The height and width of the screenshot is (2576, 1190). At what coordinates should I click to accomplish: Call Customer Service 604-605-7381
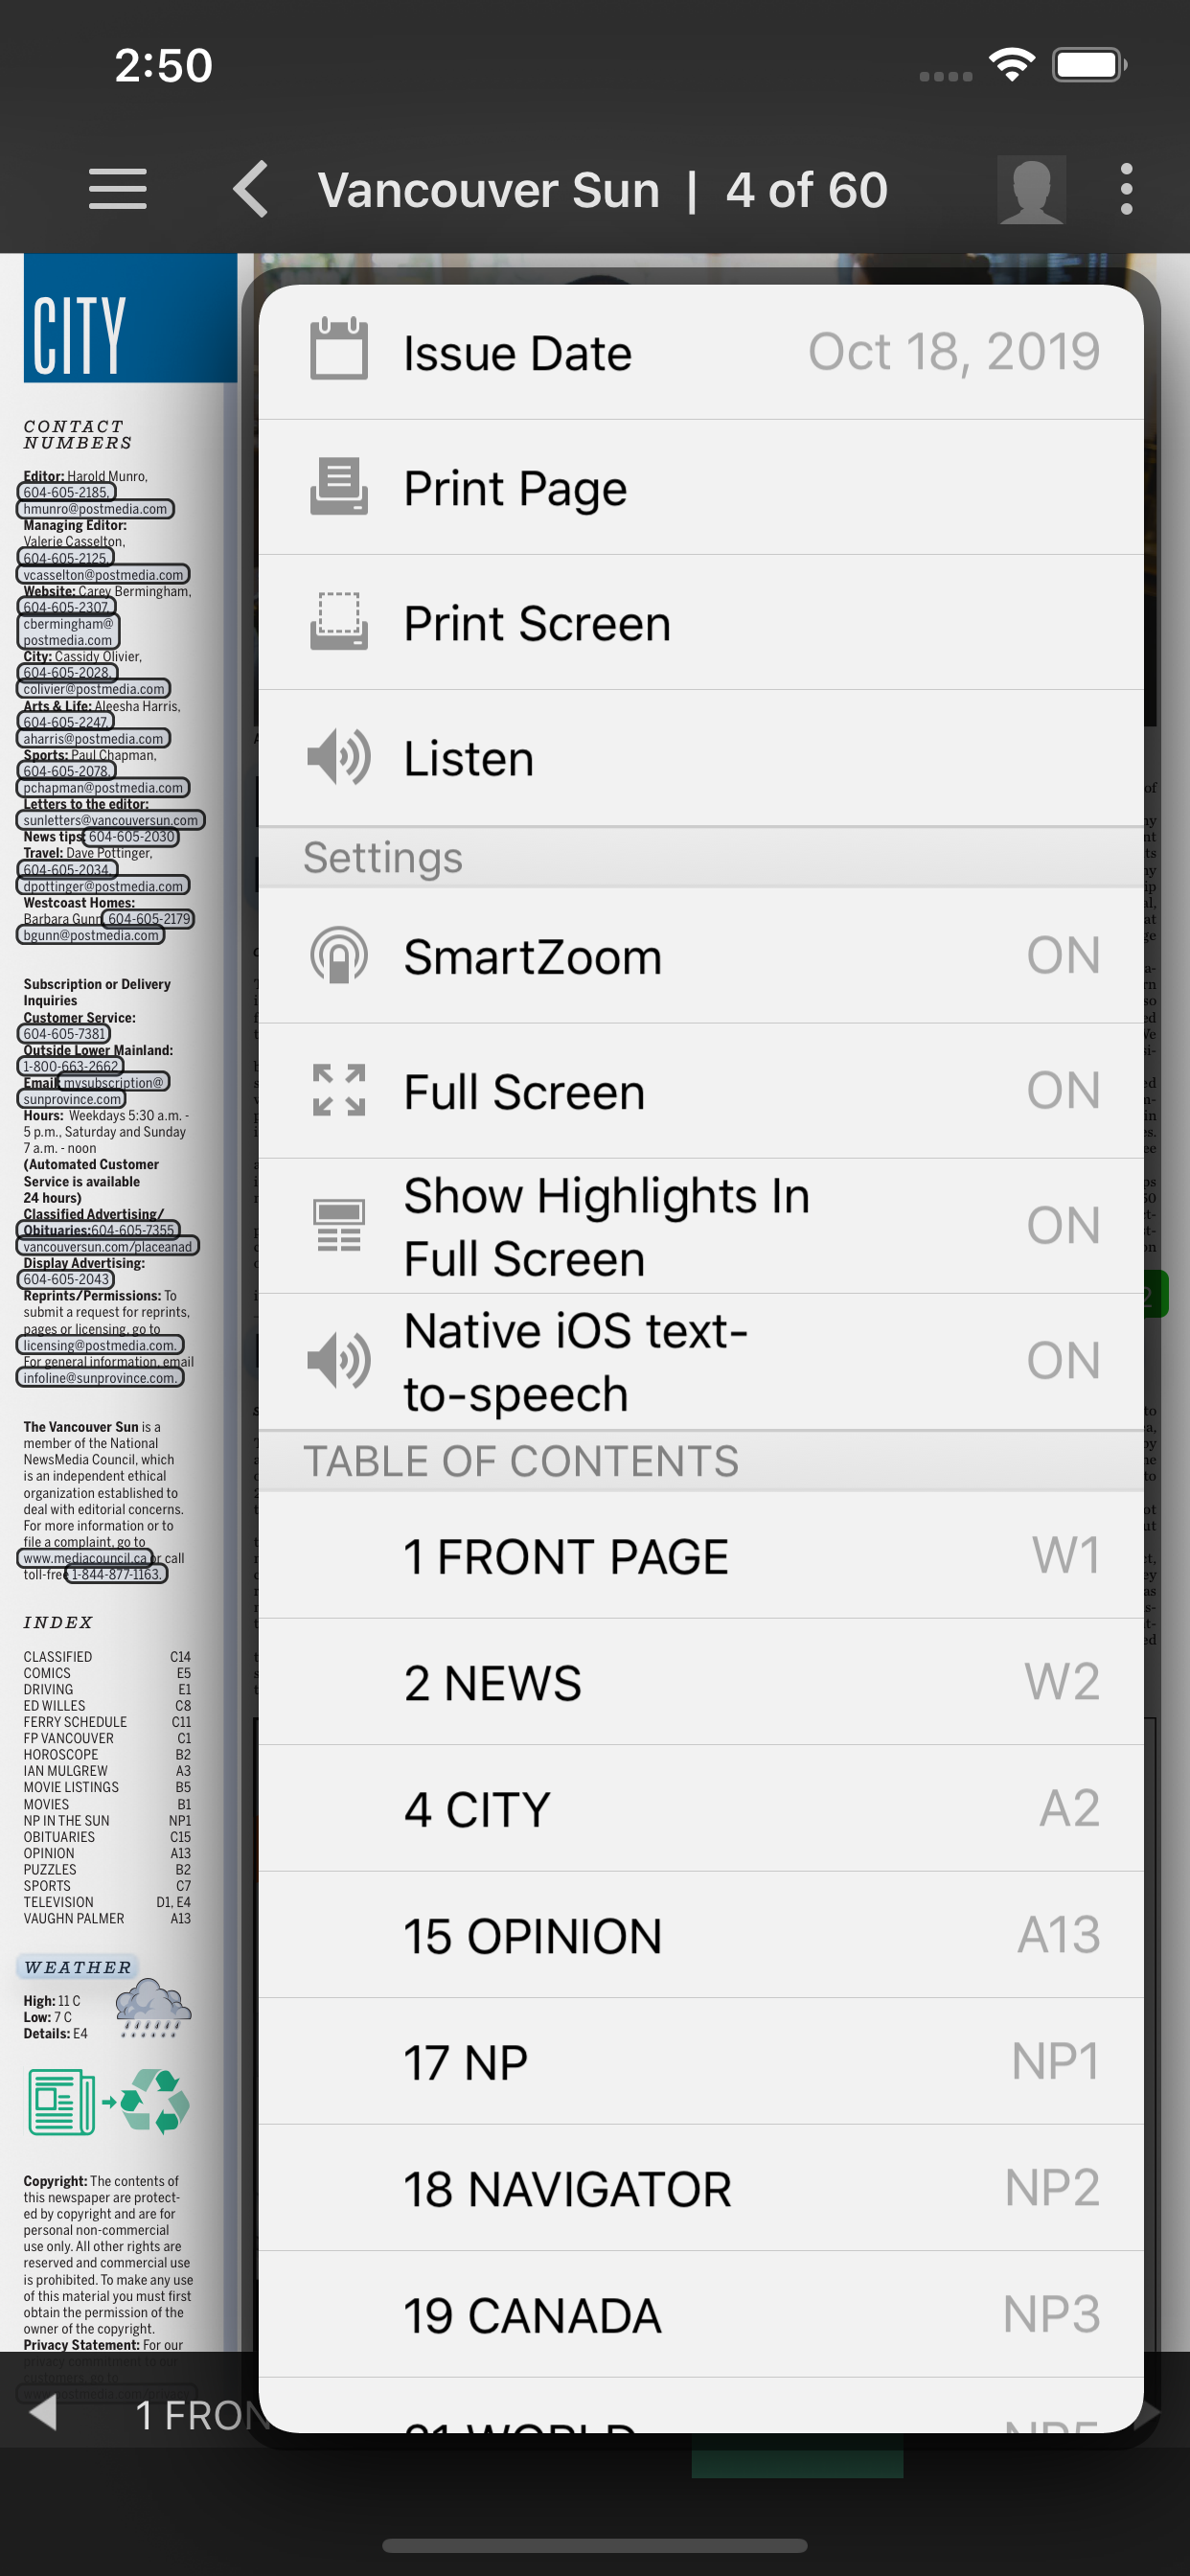64,1034
